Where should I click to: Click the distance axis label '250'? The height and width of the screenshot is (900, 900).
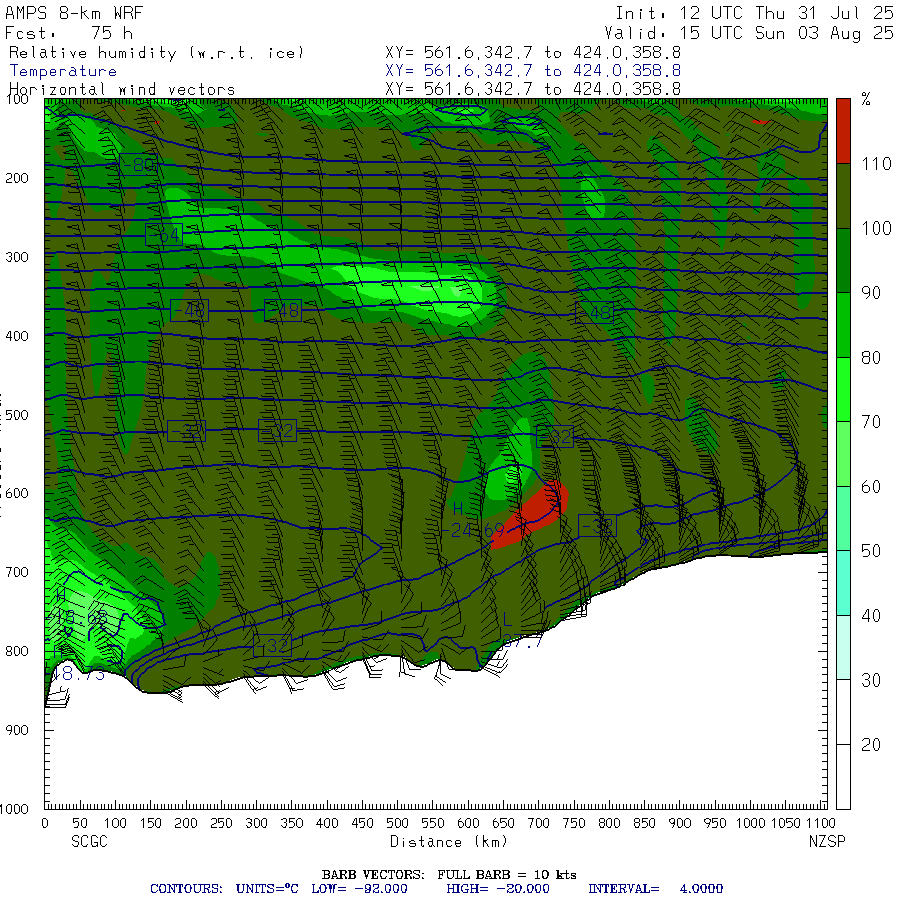[221, 824]
